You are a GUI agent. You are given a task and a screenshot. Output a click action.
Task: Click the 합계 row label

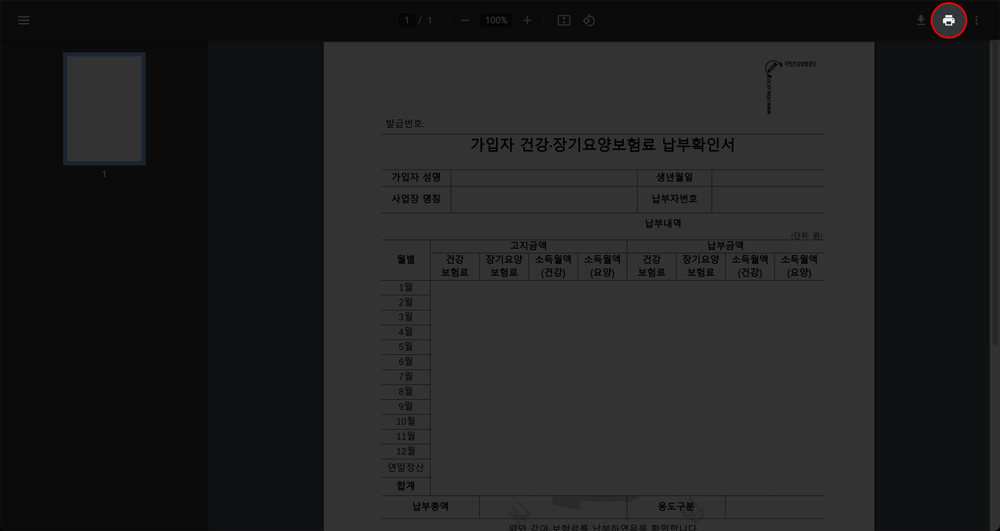(x=406, y=486)
